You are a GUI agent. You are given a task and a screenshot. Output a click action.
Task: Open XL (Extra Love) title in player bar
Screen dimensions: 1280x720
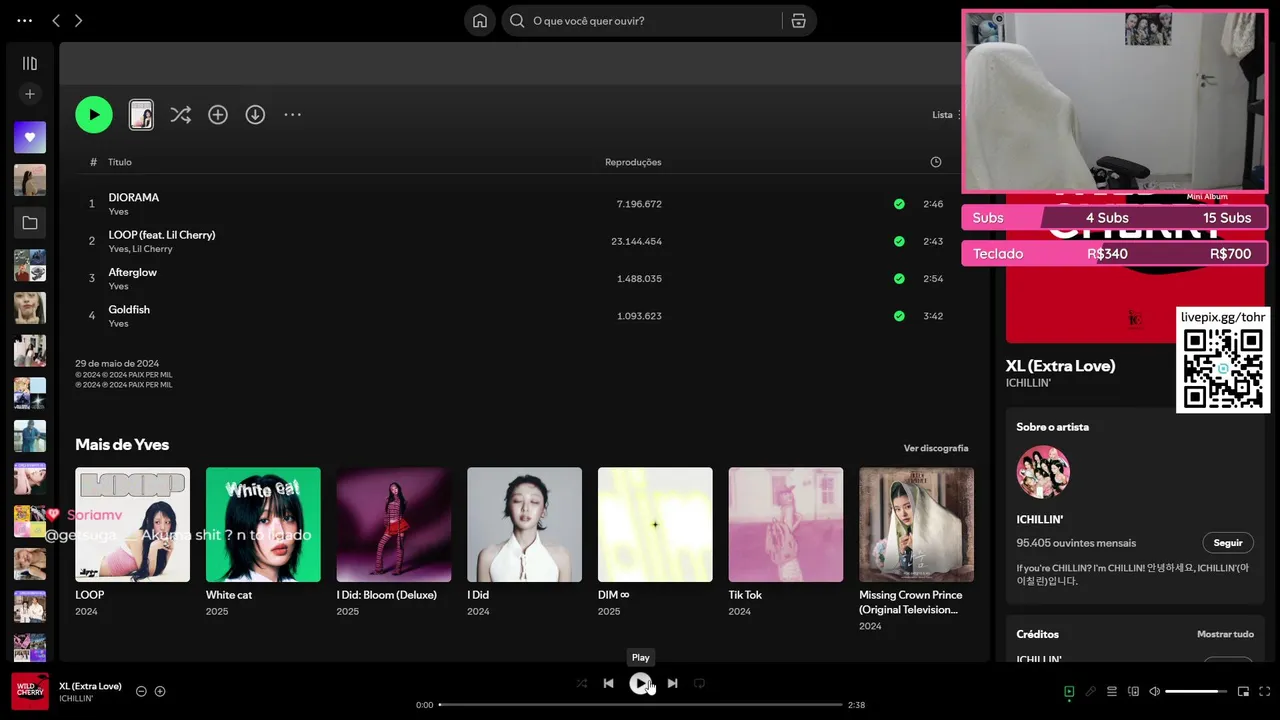90,686
